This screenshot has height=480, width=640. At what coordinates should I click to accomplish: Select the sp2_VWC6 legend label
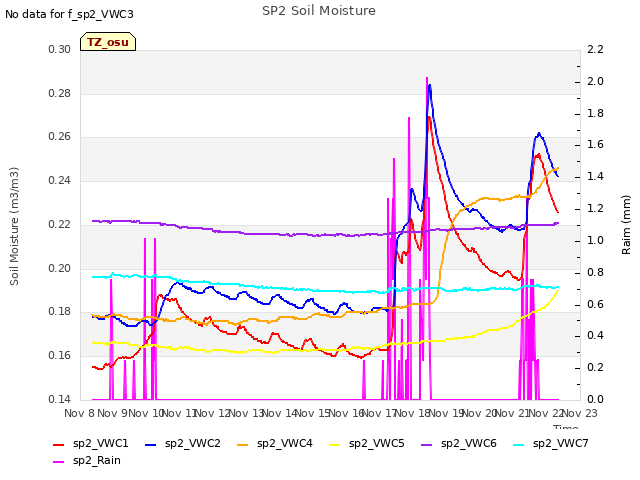469,444
